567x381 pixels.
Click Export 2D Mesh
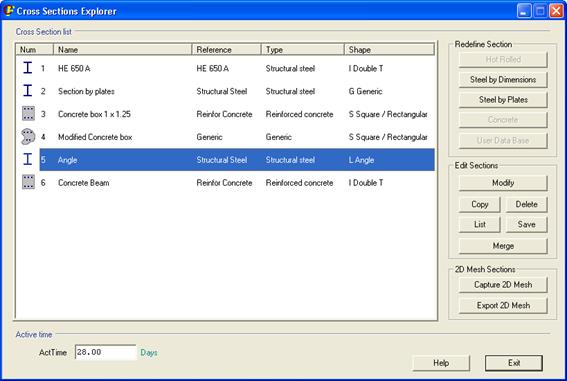(x=503, y=306)
